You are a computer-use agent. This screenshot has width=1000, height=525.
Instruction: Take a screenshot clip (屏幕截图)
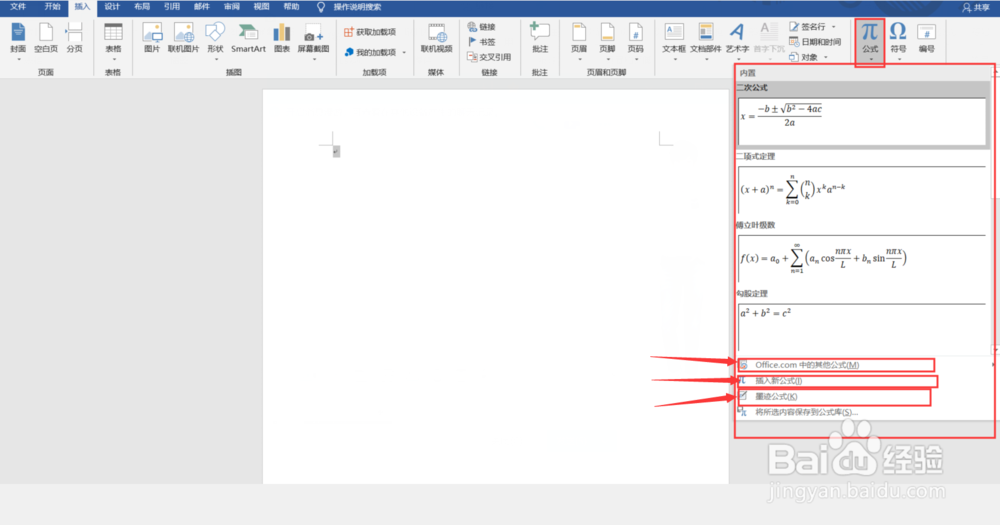313,41
